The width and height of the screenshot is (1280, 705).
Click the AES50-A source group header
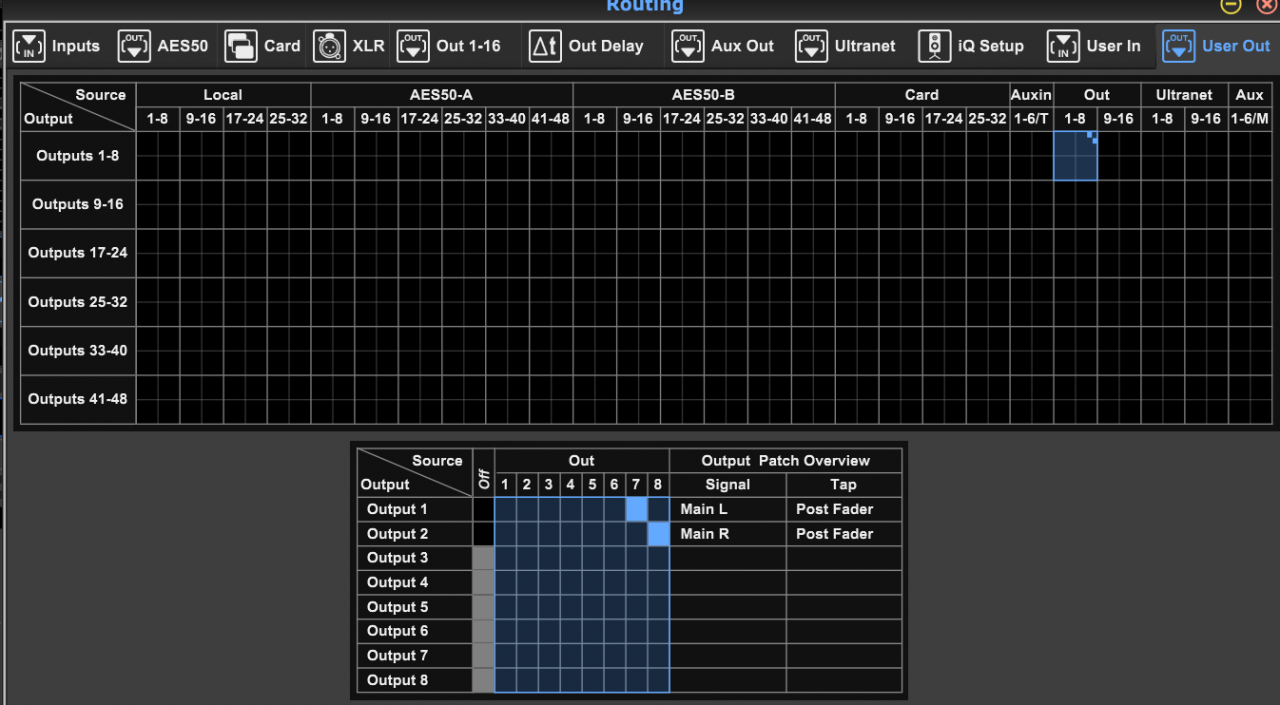pos(441,95)
